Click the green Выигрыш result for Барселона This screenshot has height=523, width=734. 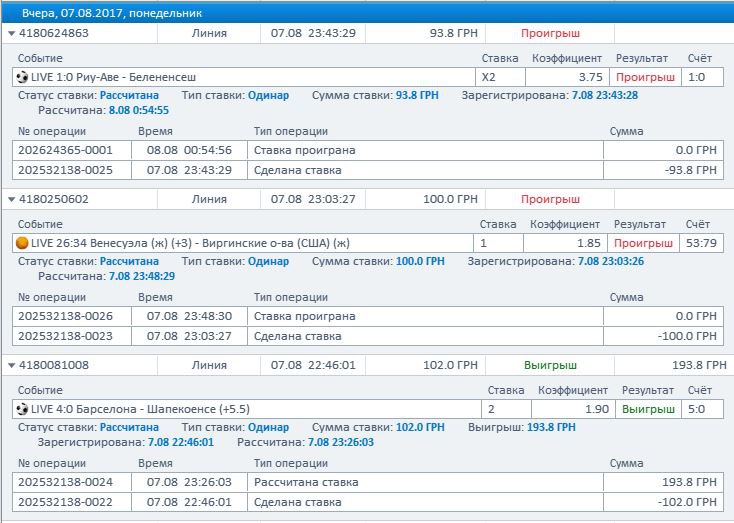648,409
